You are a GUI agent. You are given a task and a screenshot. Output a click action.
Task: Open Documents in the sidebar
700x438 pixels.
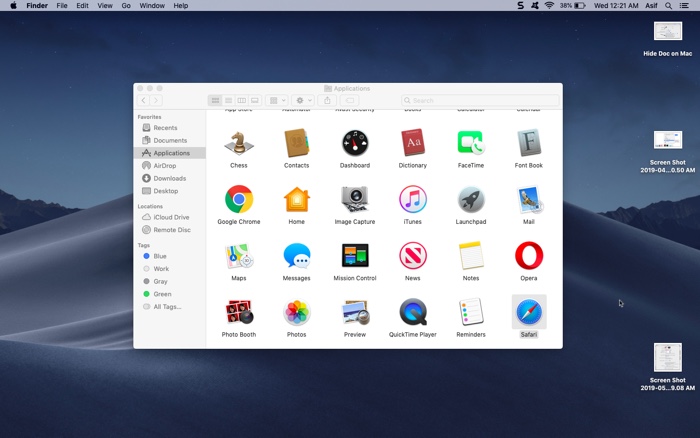click(170, 140)
